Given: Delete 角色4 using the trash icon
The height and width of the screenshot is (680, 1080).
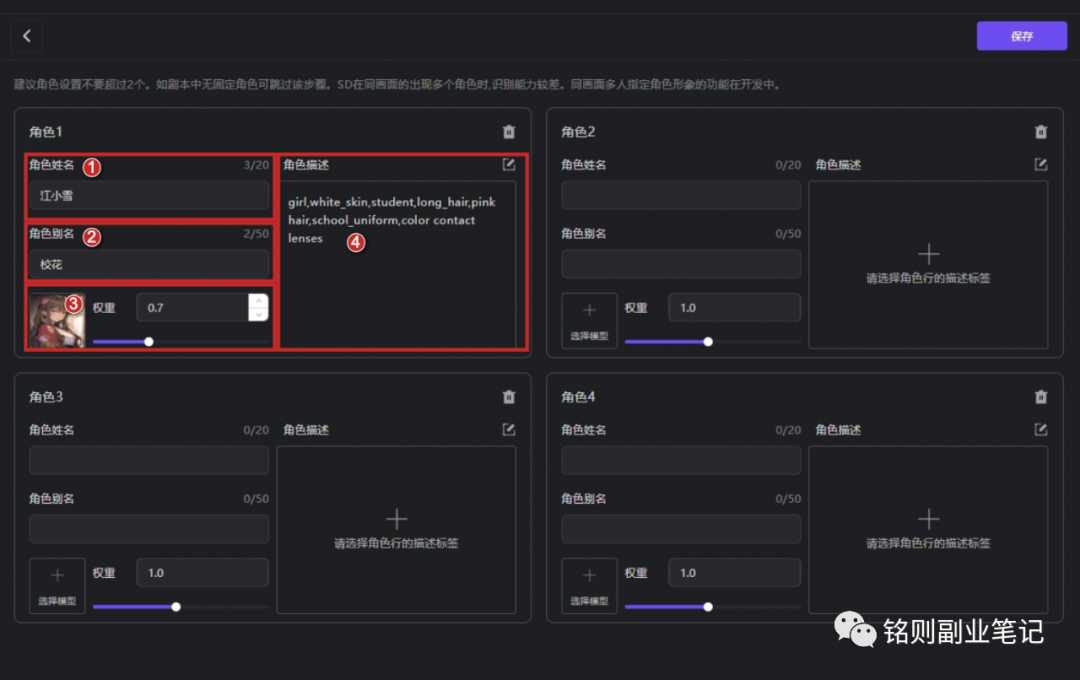Looking at the screenshot, I should (x=1041, y=397).
